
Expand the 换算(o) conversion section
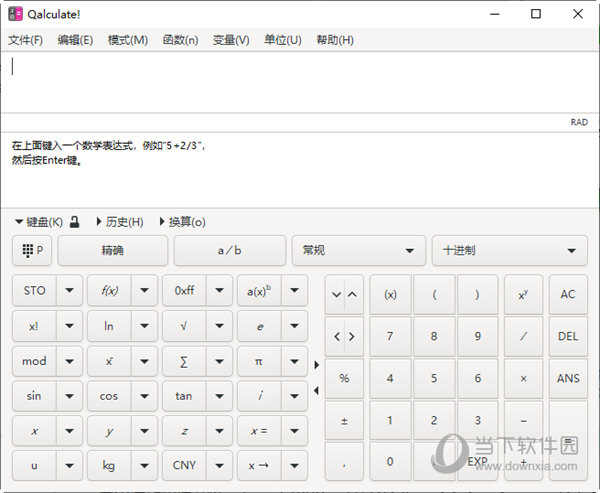coord(183,222)
